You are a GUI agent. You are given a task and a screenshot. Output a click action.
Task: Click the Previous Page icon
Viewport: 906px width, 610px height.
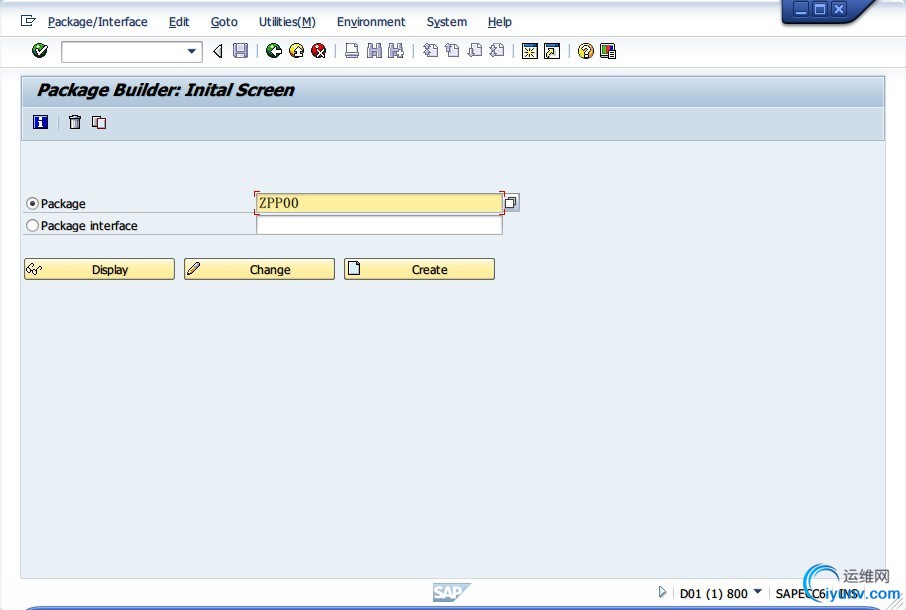[x=452, y=51]
